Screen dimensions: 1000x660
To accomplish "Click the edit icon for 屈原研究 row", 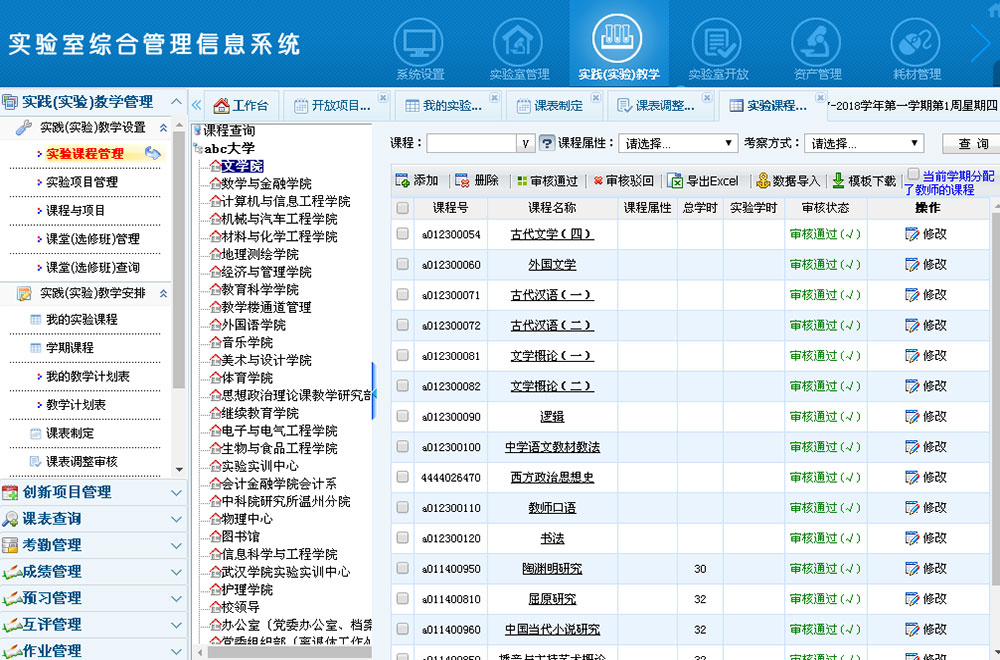I will coord(912,599).
